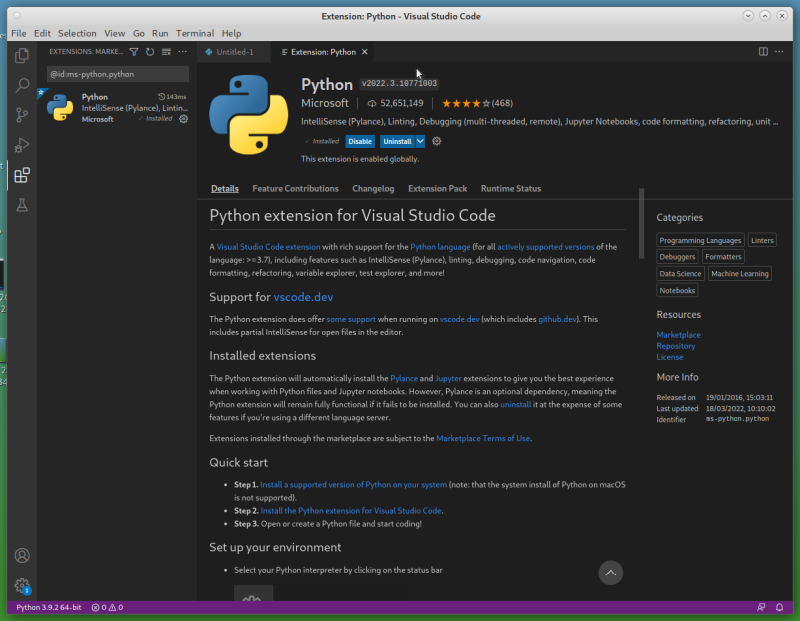Open the Pylance link
The image size is (800, 621).
tap(404, 378)
